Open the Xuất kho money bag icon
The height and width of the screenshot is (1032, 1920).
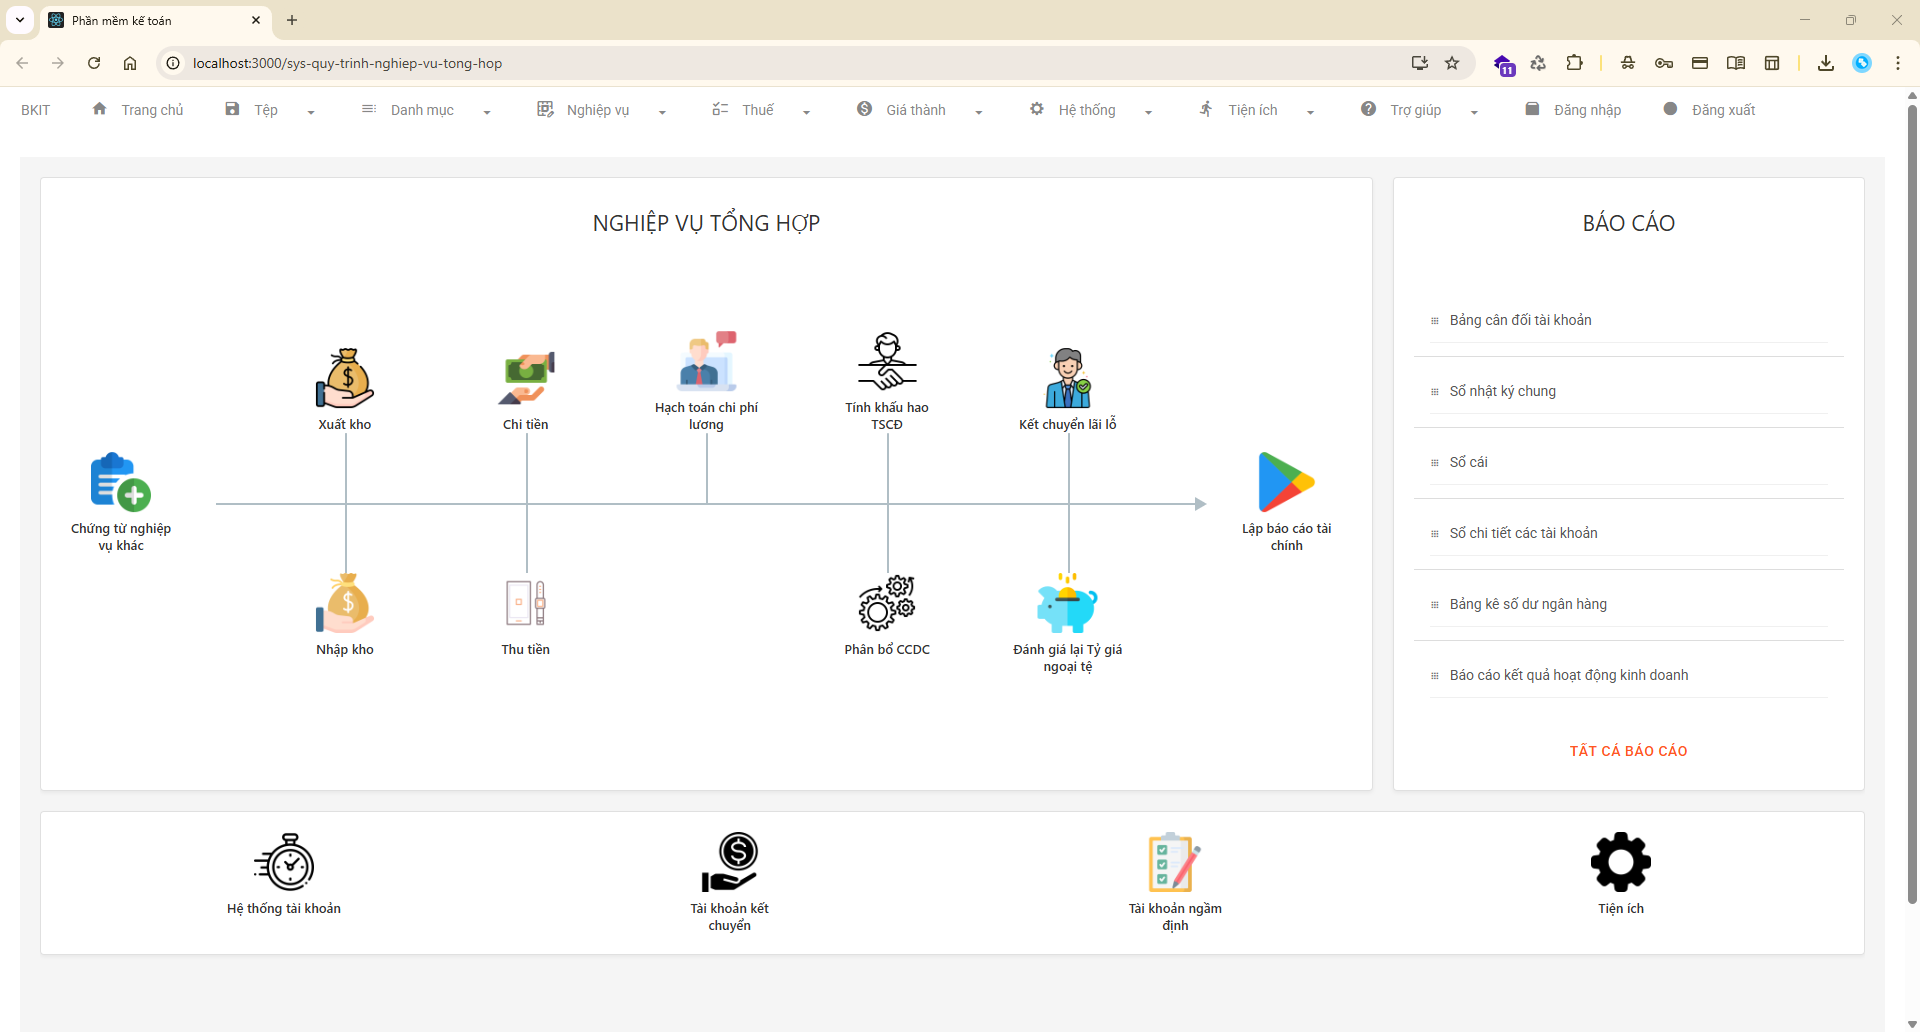[x=345, y=378]
